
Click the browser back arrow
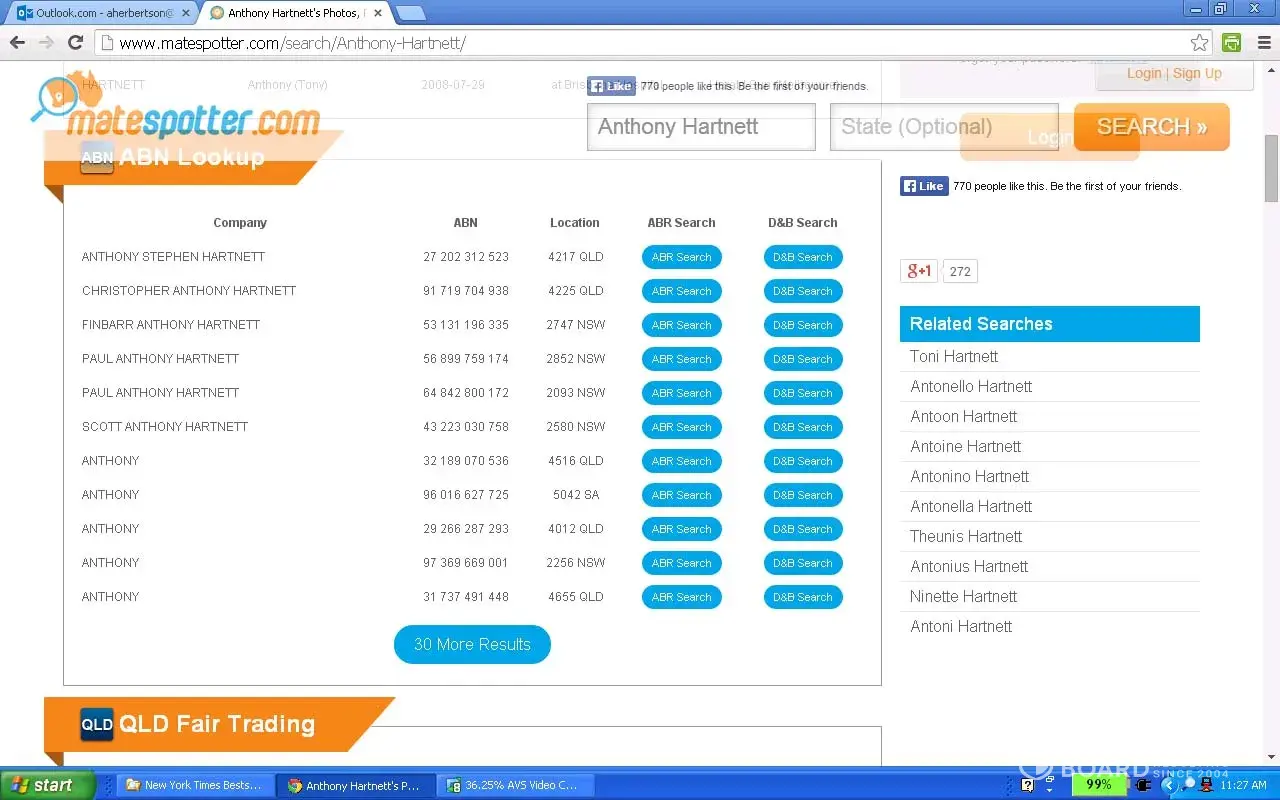17,42
